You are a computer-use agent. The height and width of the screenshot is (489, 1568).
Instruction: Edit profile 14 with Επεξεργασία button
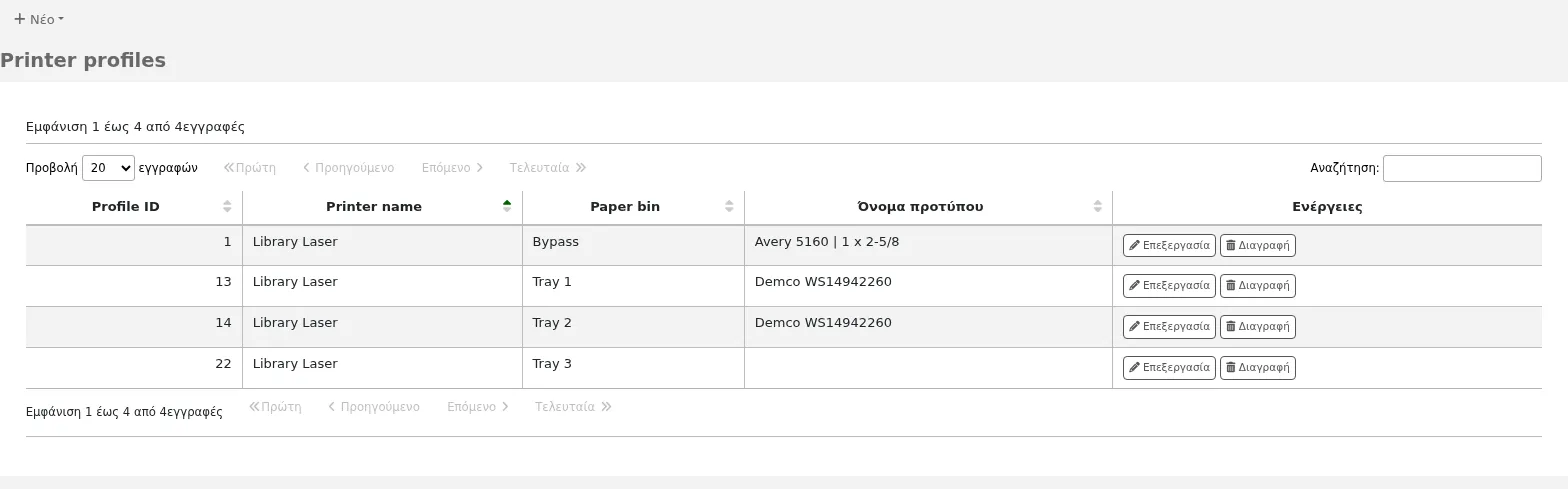[x=1169, y=327]
